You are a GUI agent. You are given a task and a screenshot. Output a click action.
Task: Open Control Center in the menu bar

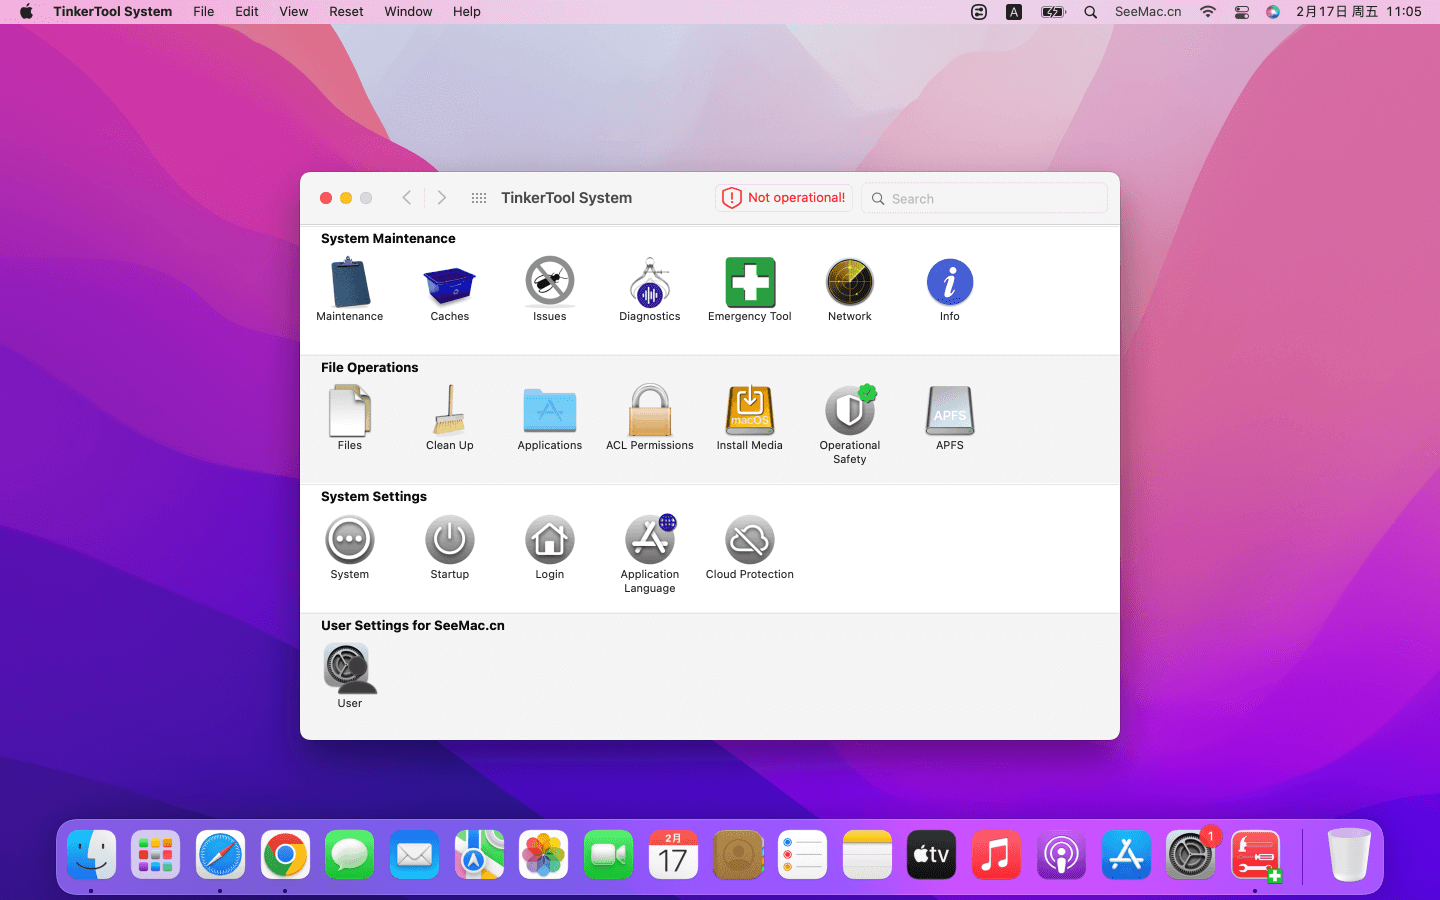(1241, 12)
